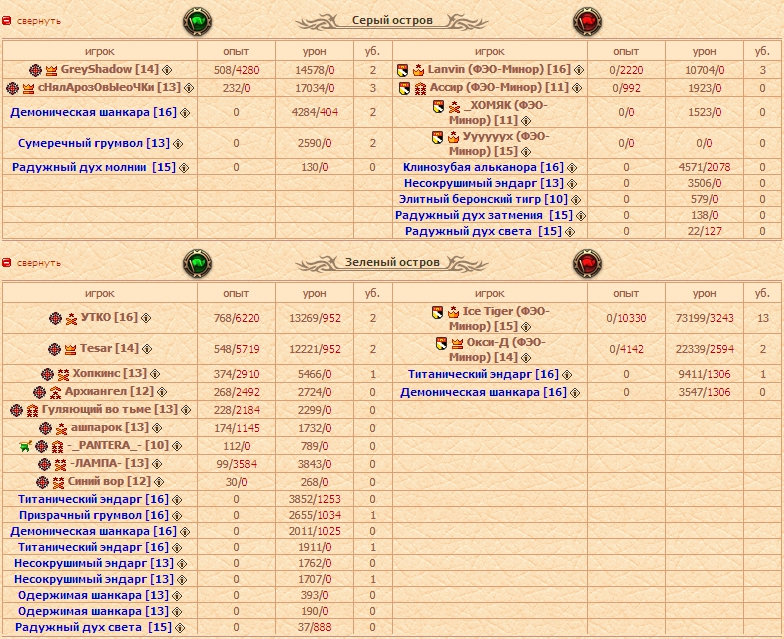Open player -_PANTERA_- [10] profile
The width and height of the screenshot is (784, 639).
pyautogui.click(x=118, y=446)
